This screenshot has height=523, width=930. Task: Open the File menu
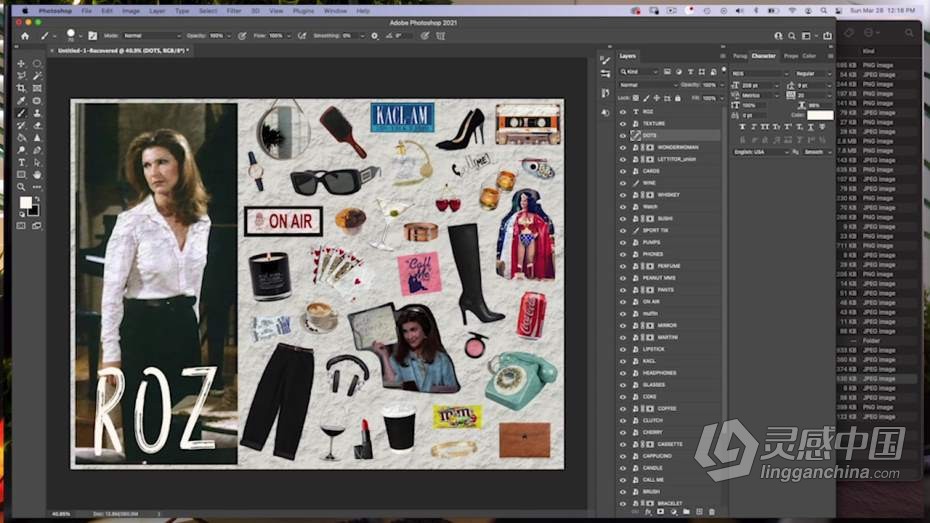pos(87,11)
